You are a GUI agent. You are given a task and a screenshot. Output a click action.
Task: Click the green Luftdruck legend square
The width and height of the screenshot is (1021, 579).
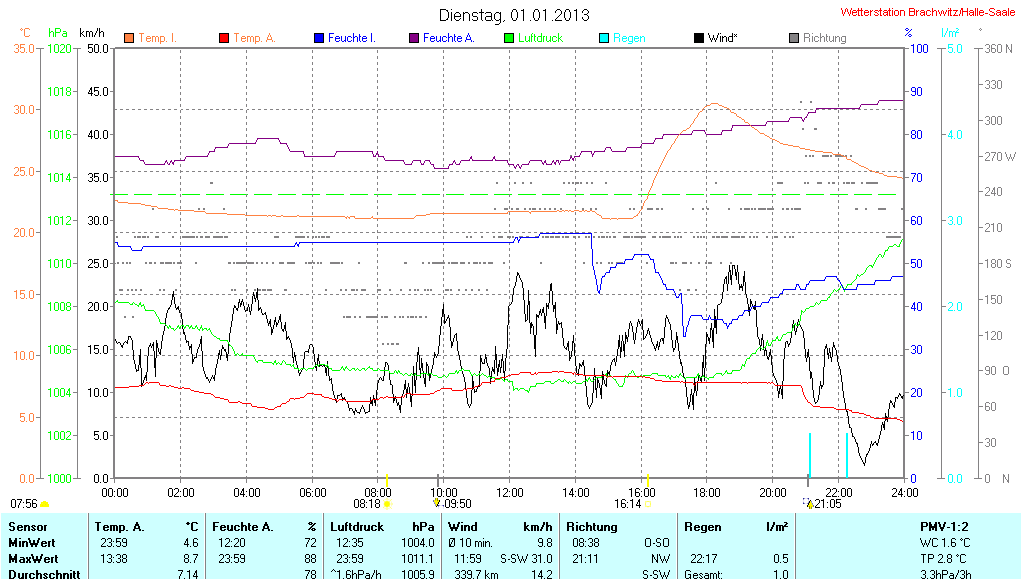[509, 38]
